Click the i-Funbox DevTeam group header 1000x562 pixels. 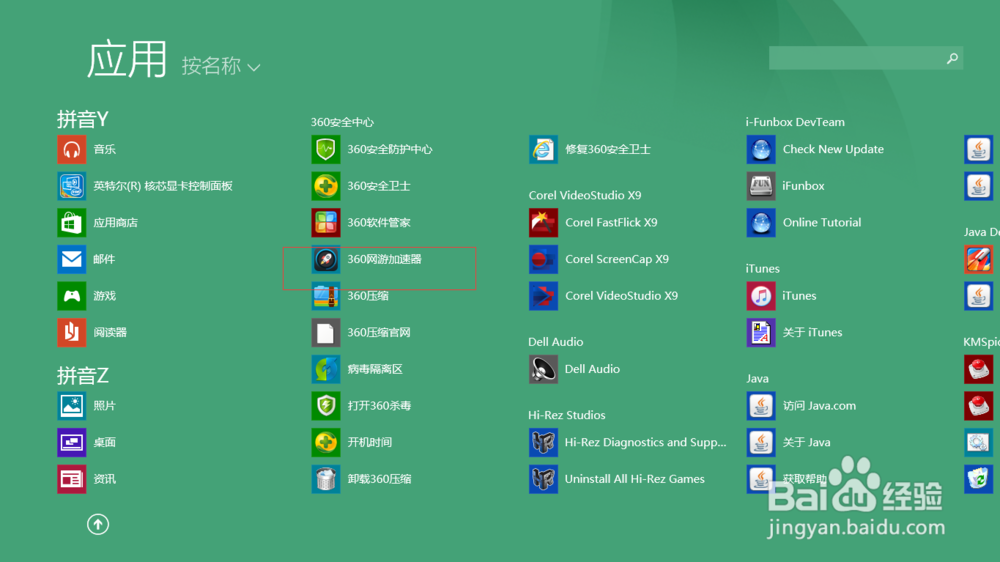pyautogui.click(x=795, y=122)
